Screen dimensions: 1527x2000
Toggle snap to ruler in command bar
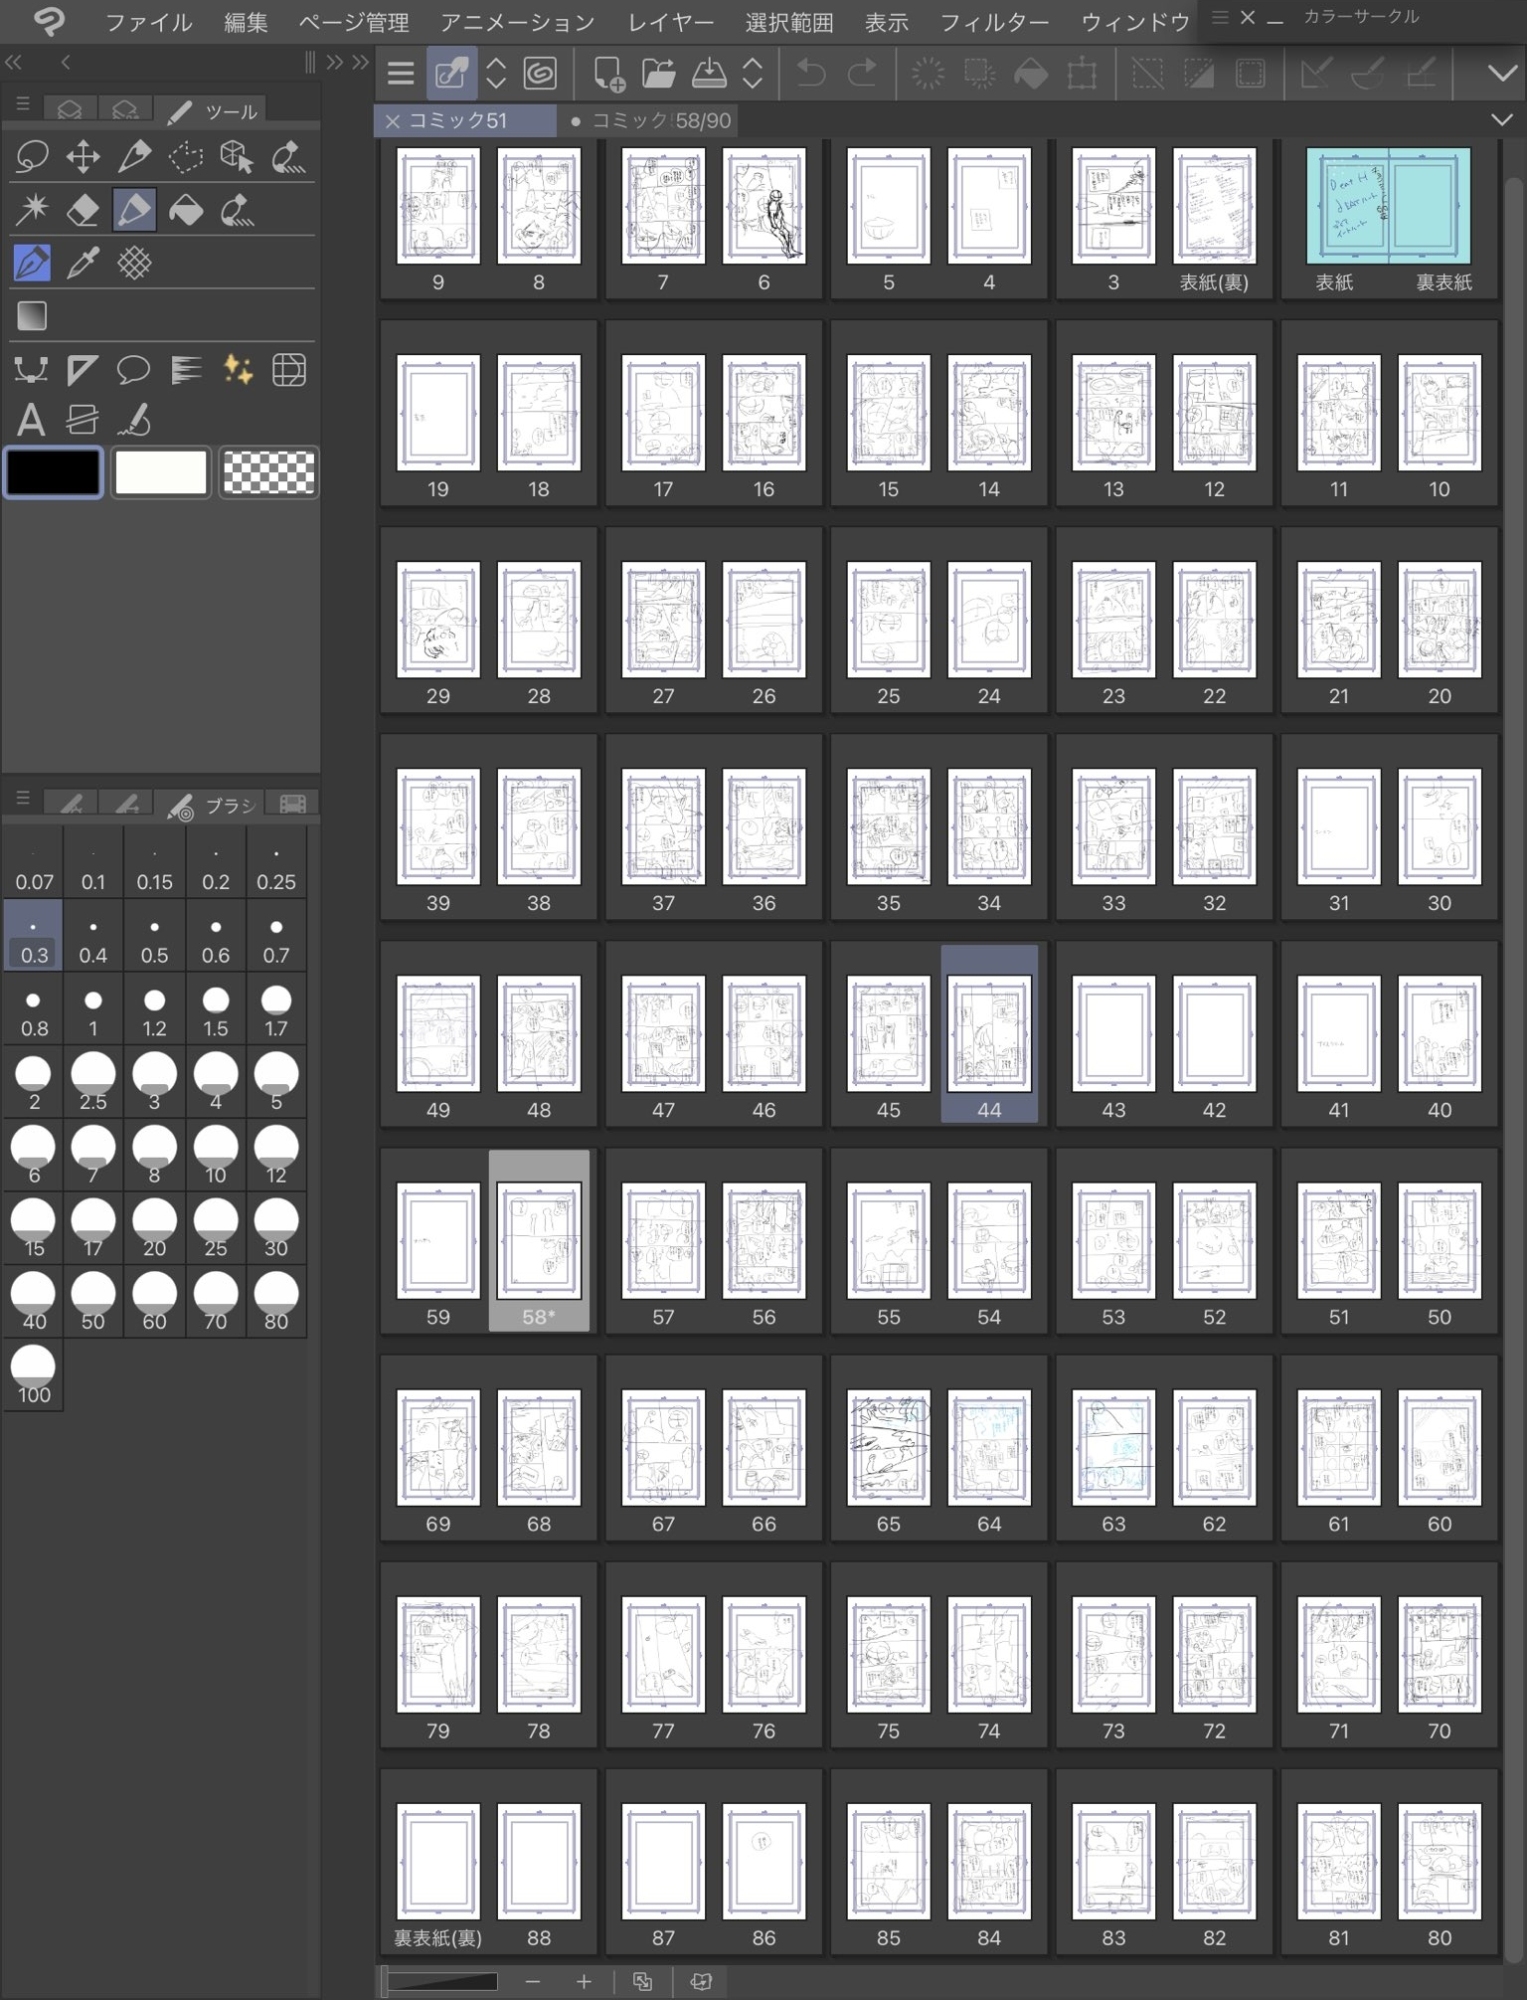coord(1315,73)
